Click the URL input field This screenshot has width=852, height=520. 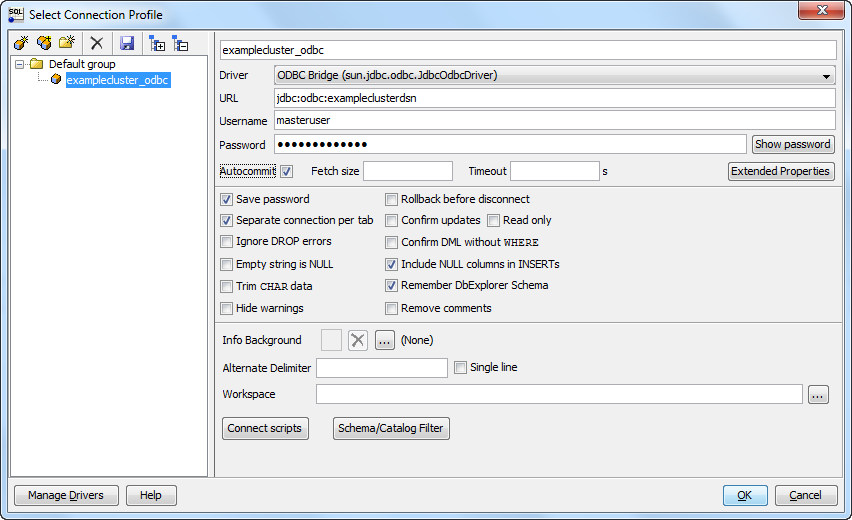click(x=555, y=98)
